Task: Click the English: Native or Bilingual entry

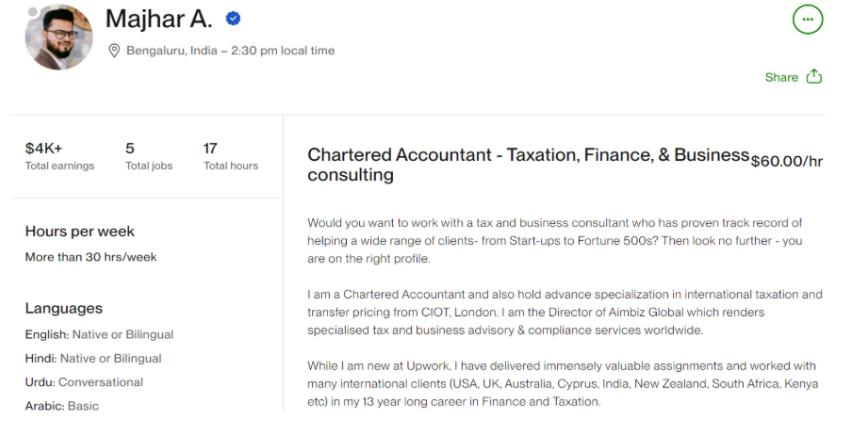Action: pos(99,334)
